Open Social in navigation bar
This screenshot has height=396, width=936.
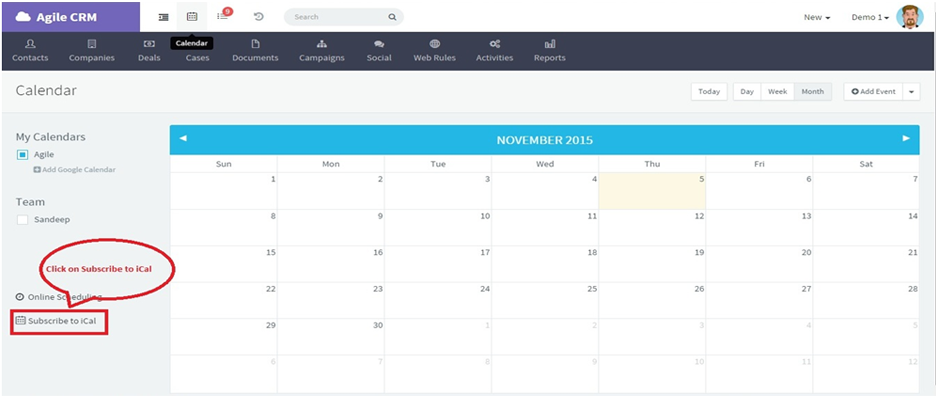(379, 51)
